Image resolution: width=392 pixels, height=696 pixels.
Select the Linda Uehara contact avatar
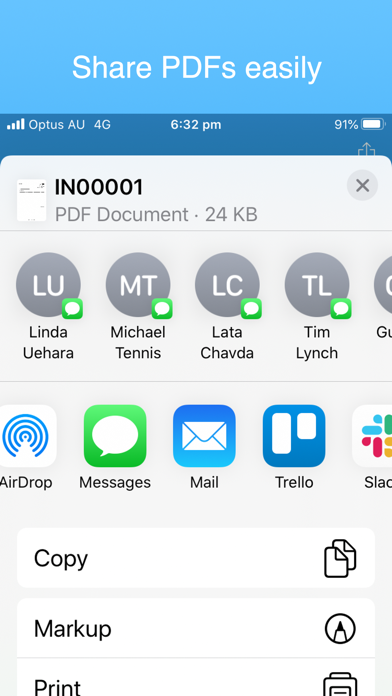coord(48,285)
